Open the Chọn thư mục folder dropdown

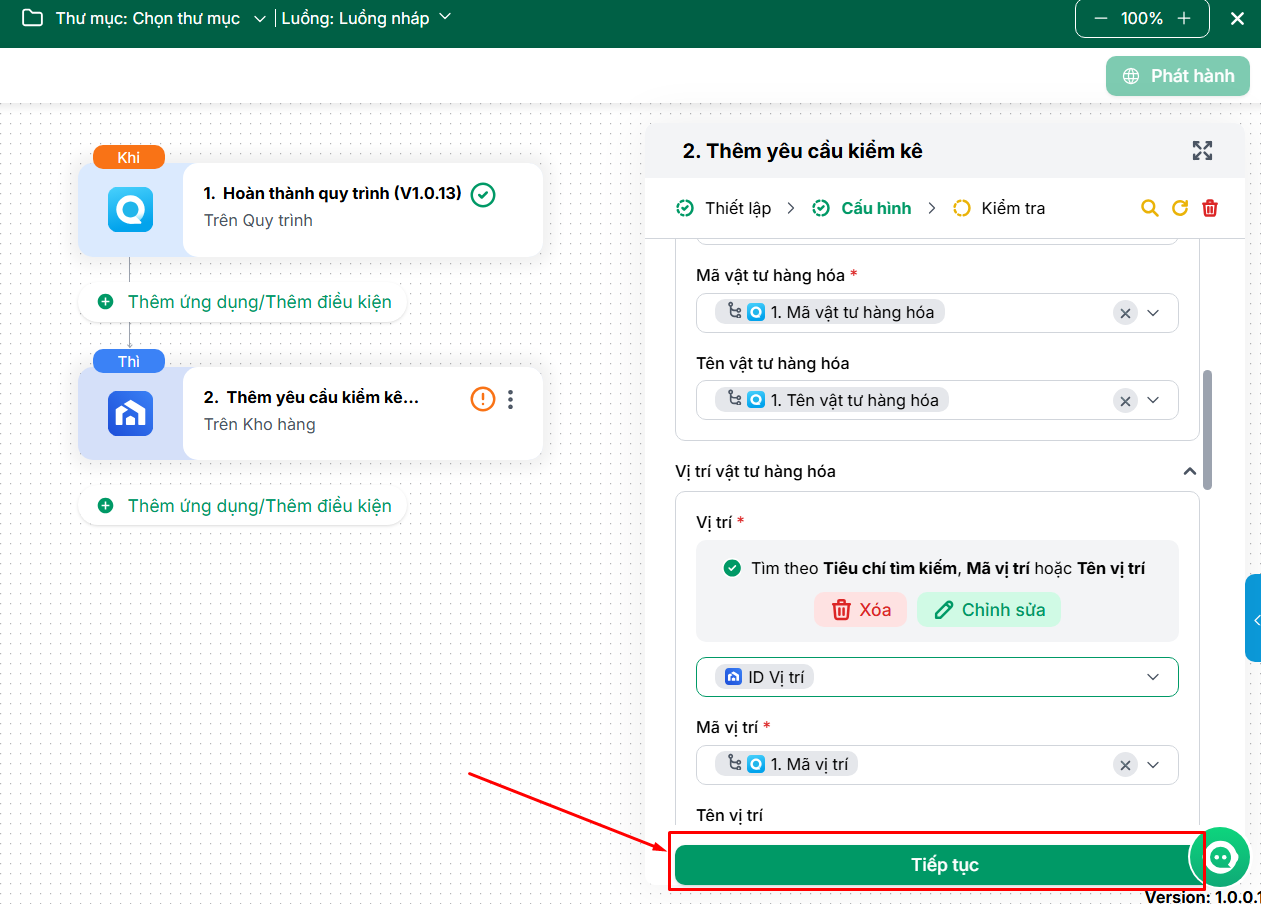tap(162, 18)
